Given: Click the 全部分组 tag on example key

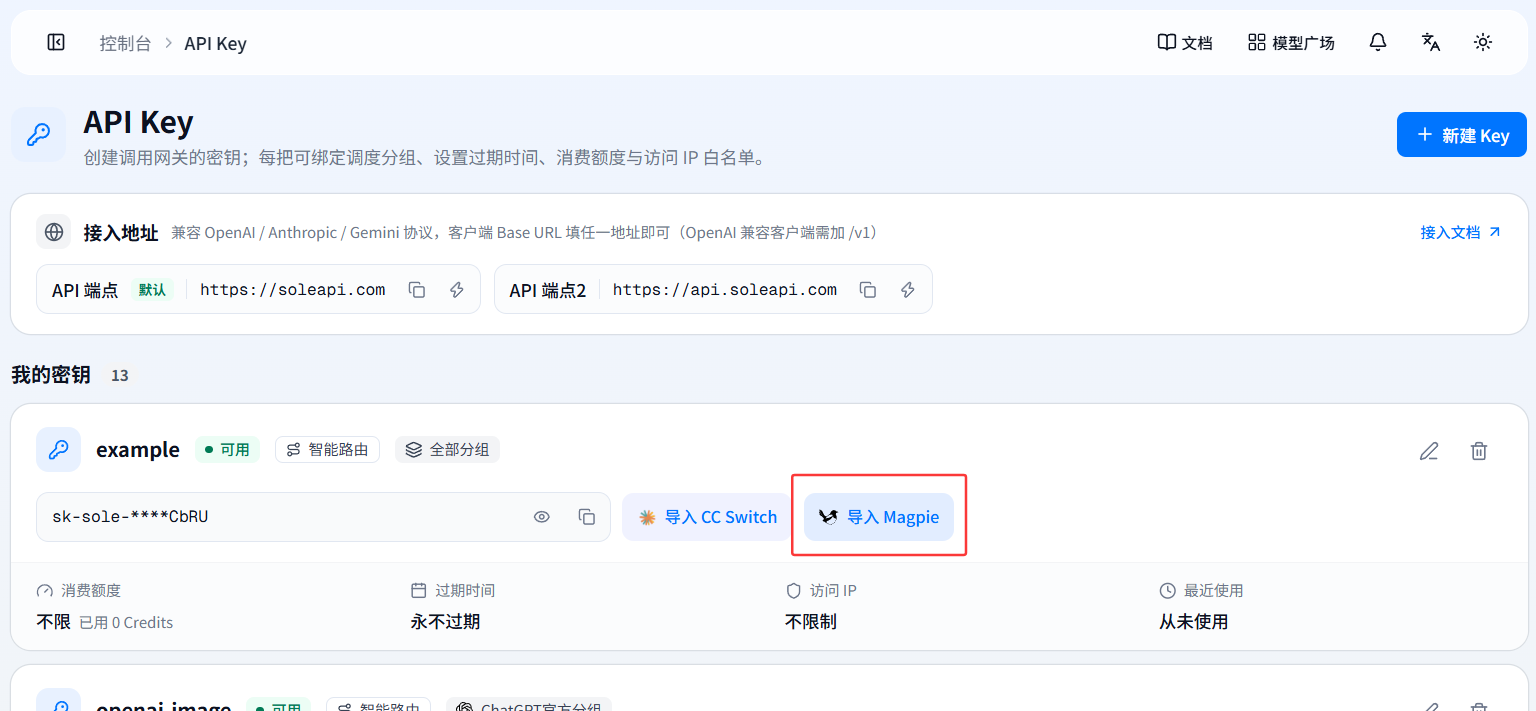Looking at the screenshot, I should (447, 450).
